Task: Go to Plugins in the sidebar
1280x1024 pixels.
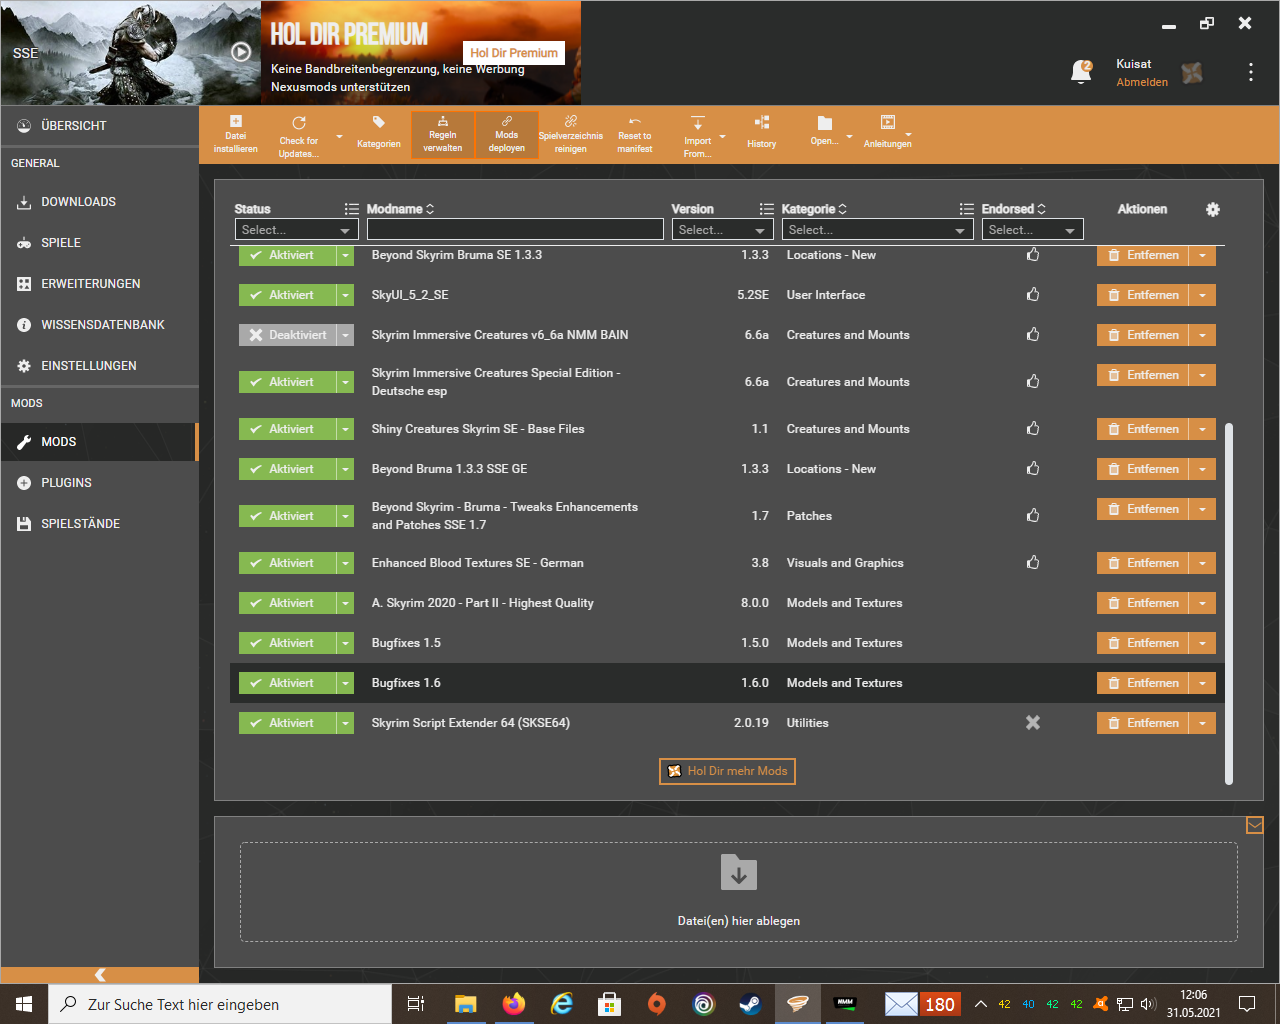Action: pyautogui.click(x=66, y=483)
